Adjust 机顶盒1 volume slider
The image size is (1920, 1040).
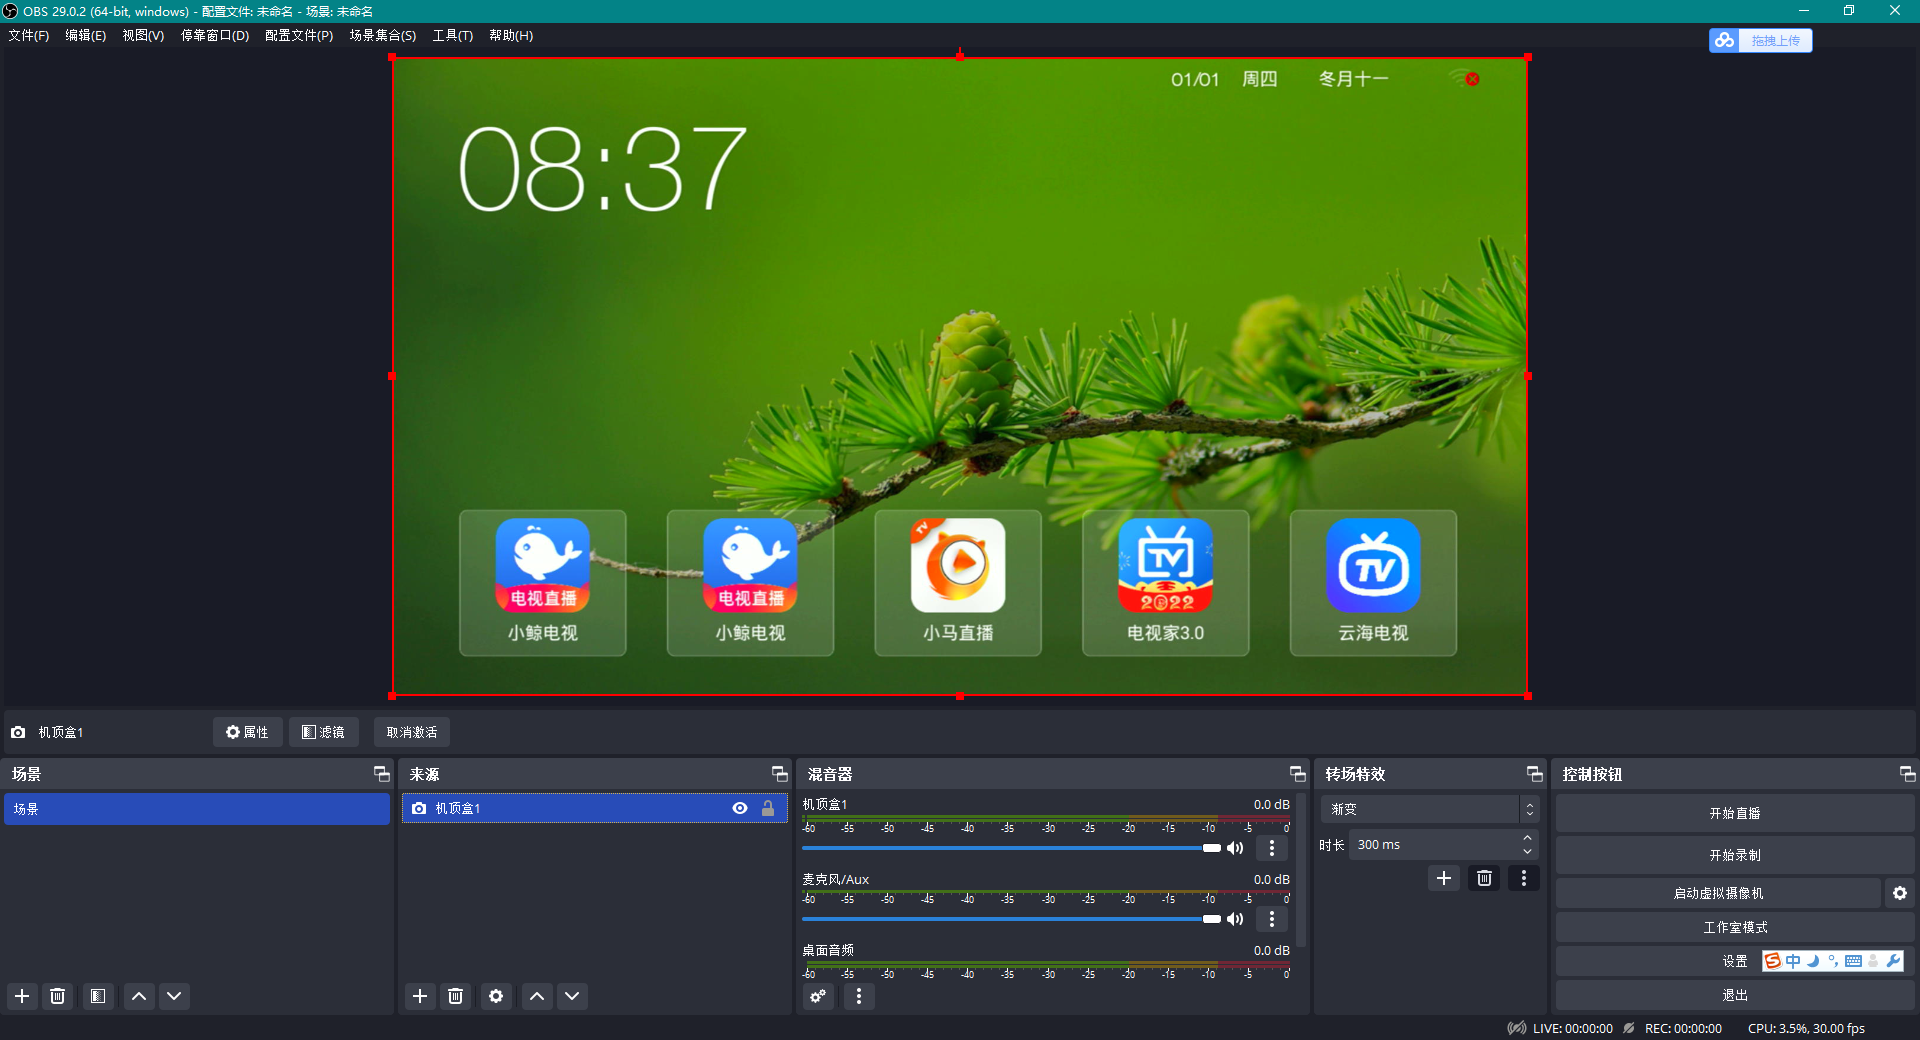click(x=1011, y=848)
